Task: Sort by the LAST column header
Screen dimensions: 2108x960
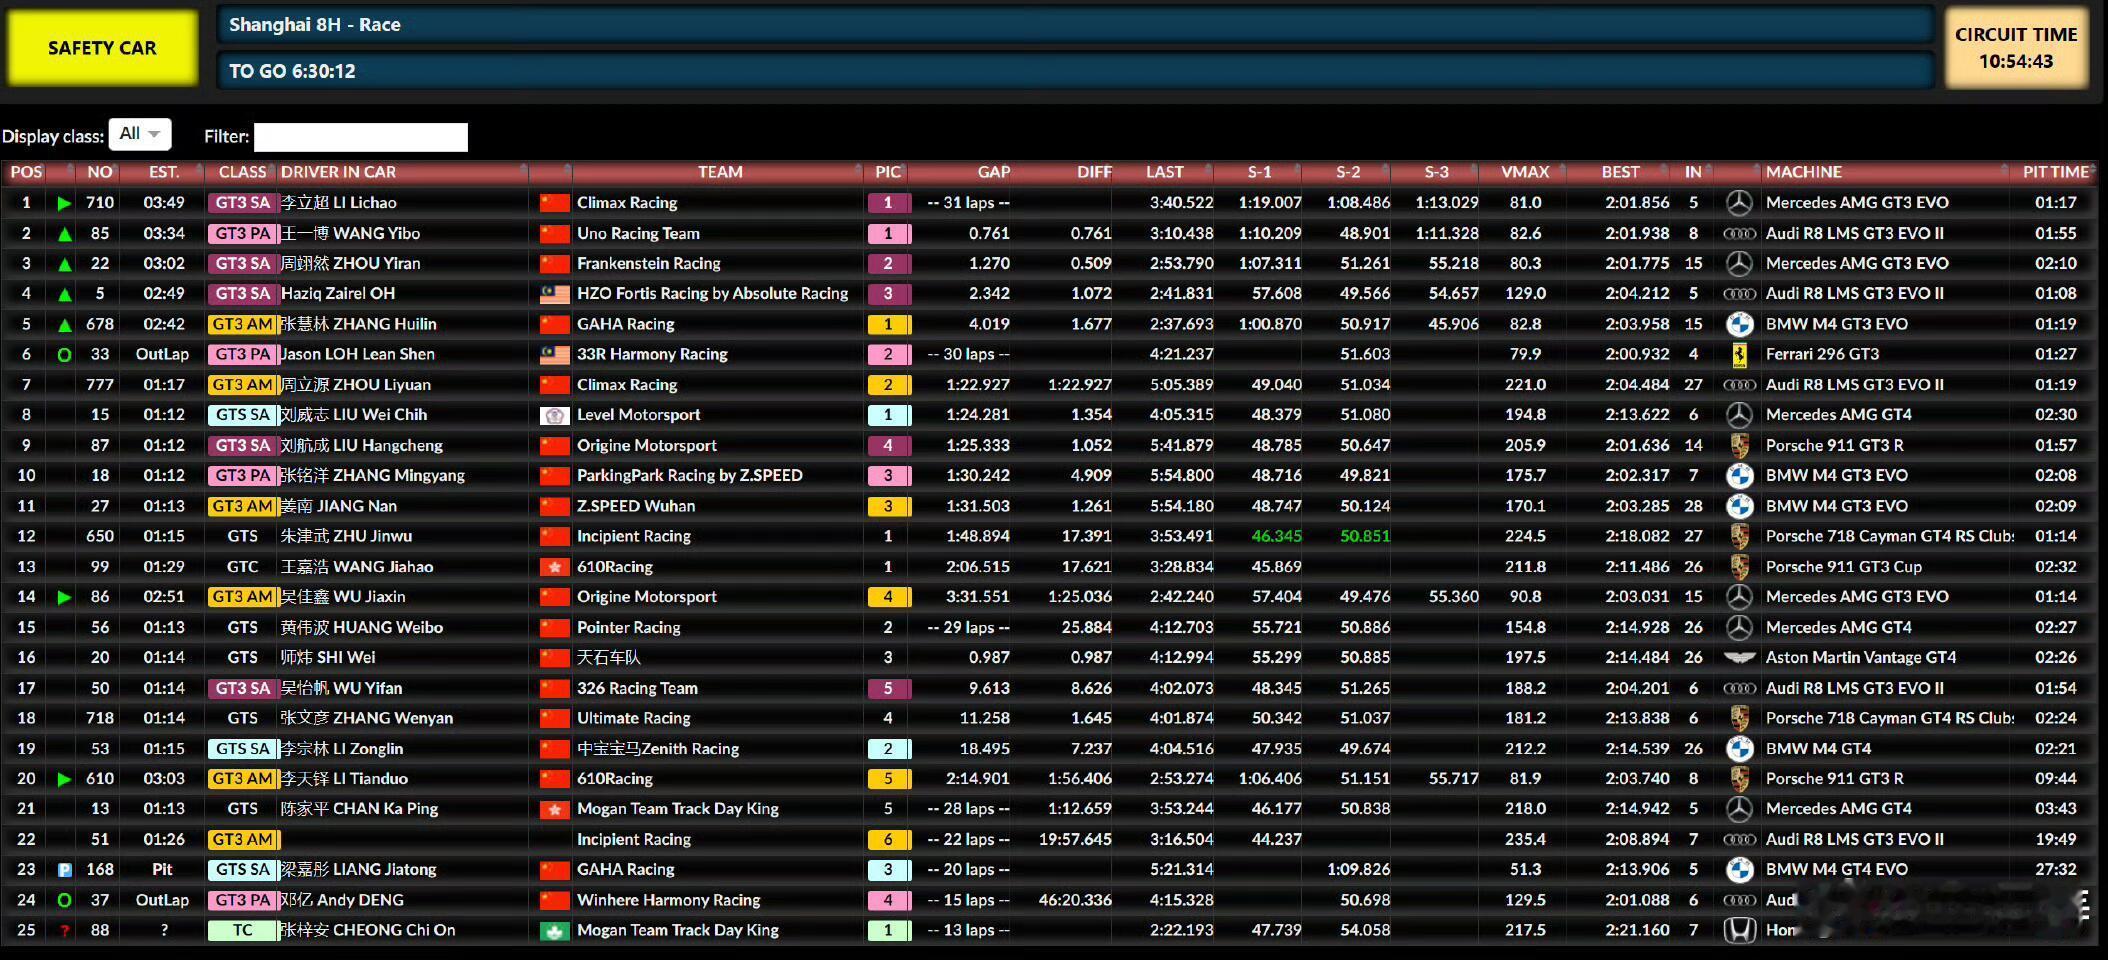Action: click(x=1165, y=172)
